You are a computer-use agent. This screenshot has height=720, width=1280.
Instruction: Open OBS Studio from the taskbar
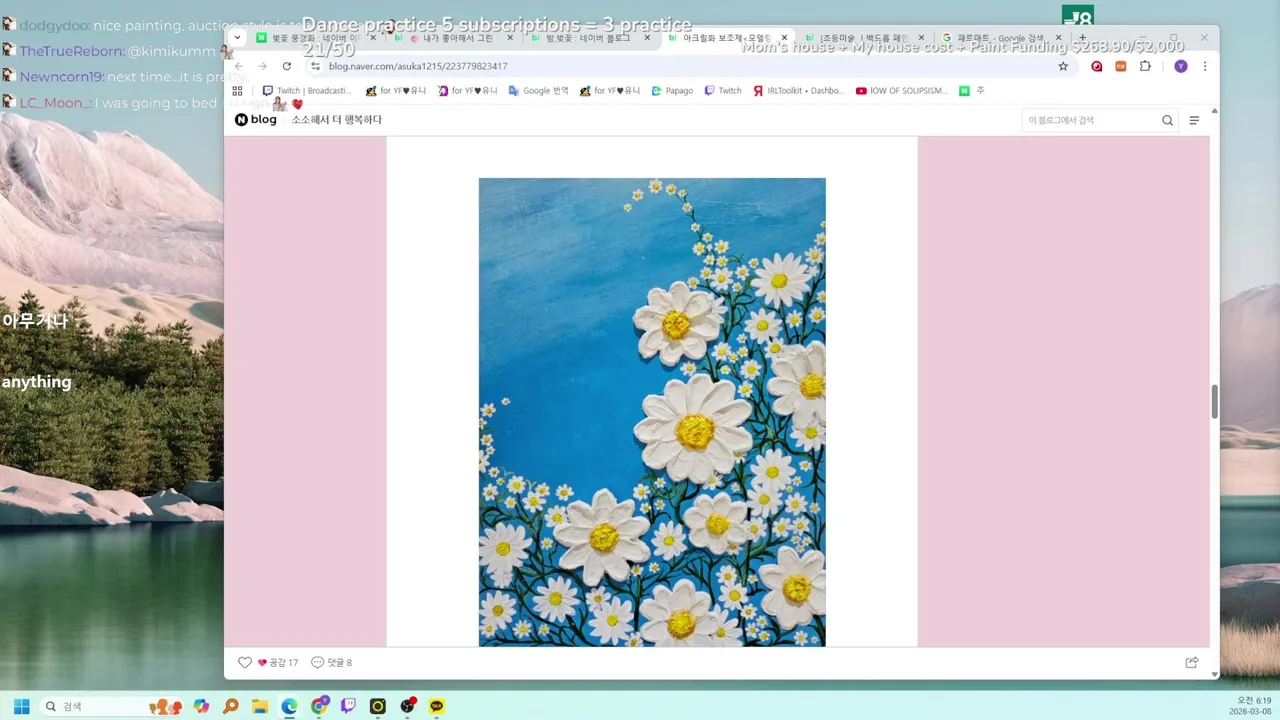407,706
